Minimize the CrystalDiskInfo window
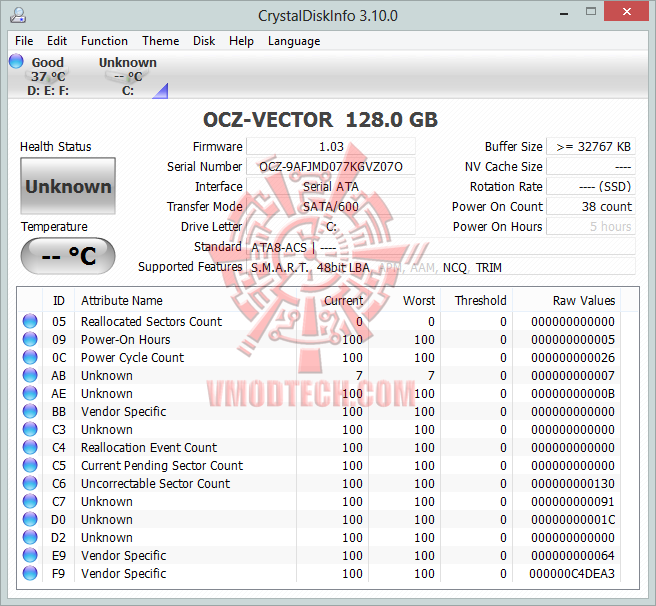 point(564,13)
